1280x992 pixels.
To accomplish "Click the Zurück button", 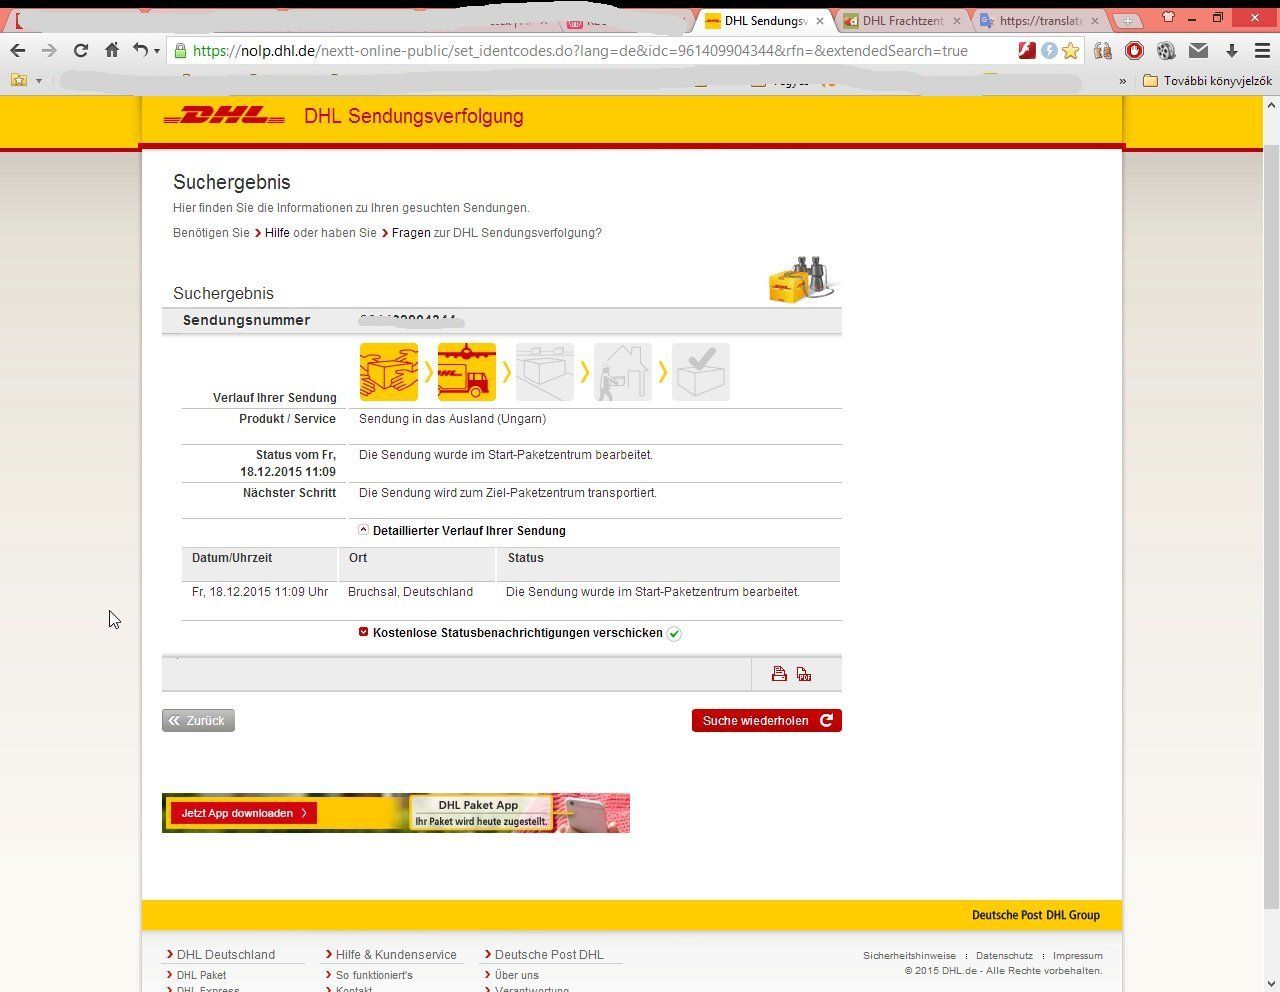I will click(x=198, y=720).
